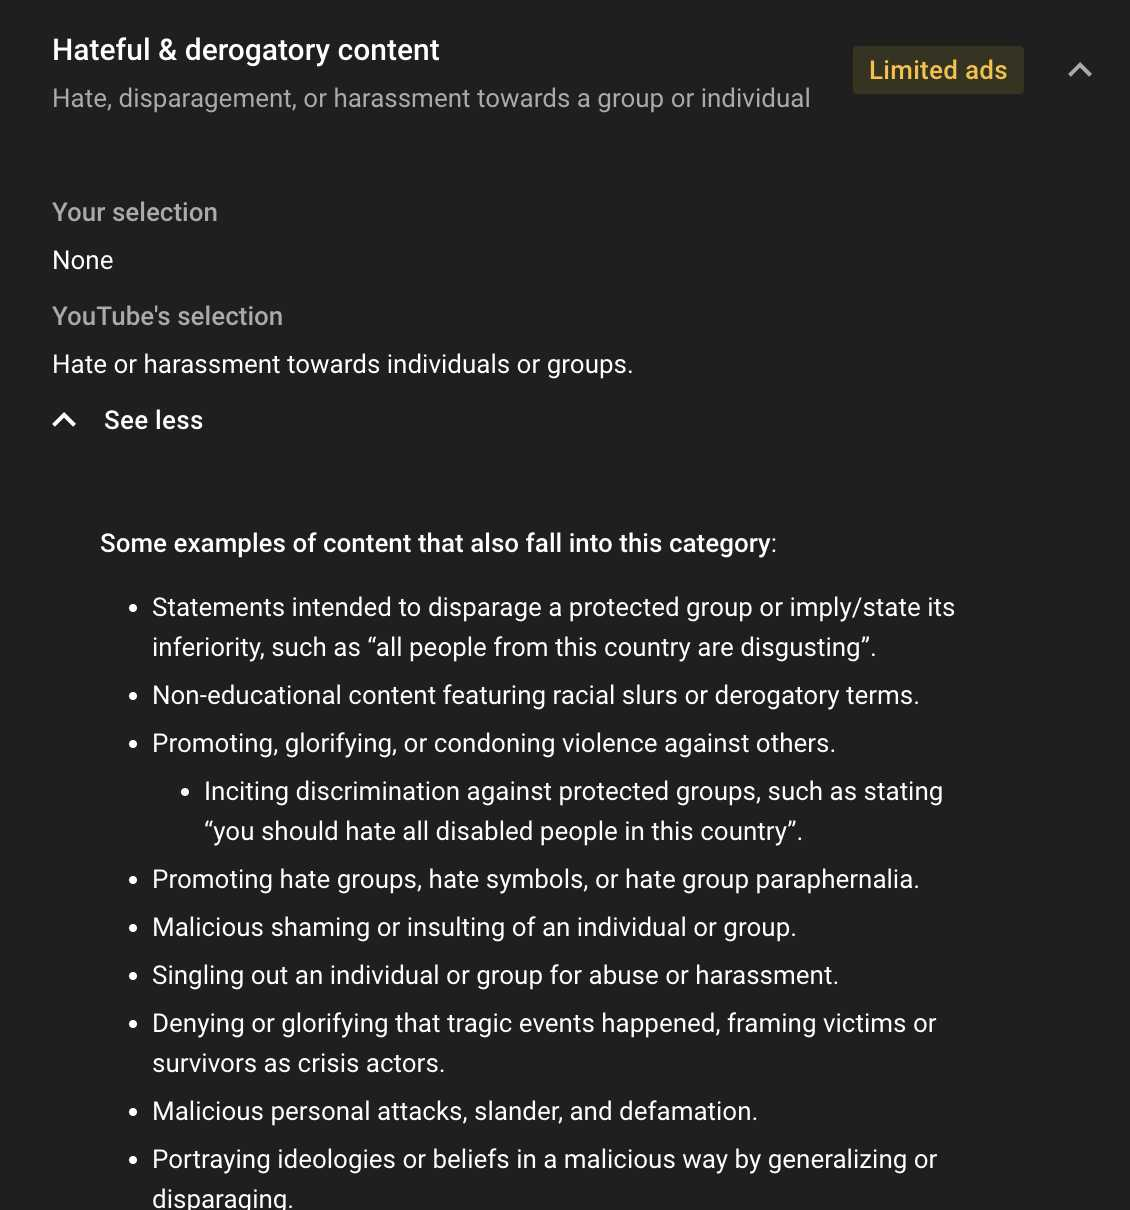Click the Malicious personal attacks, slander bullet
Image resolution: width=1130 pixels, height=1210 pixels.
tap(455, 1111)
